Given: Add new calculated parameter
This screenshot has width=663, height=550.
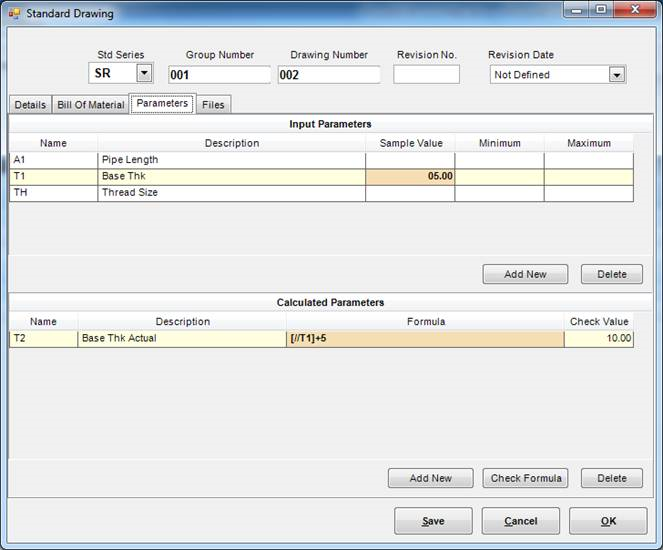Looking at the screenshot, I should tap(430, 478).
